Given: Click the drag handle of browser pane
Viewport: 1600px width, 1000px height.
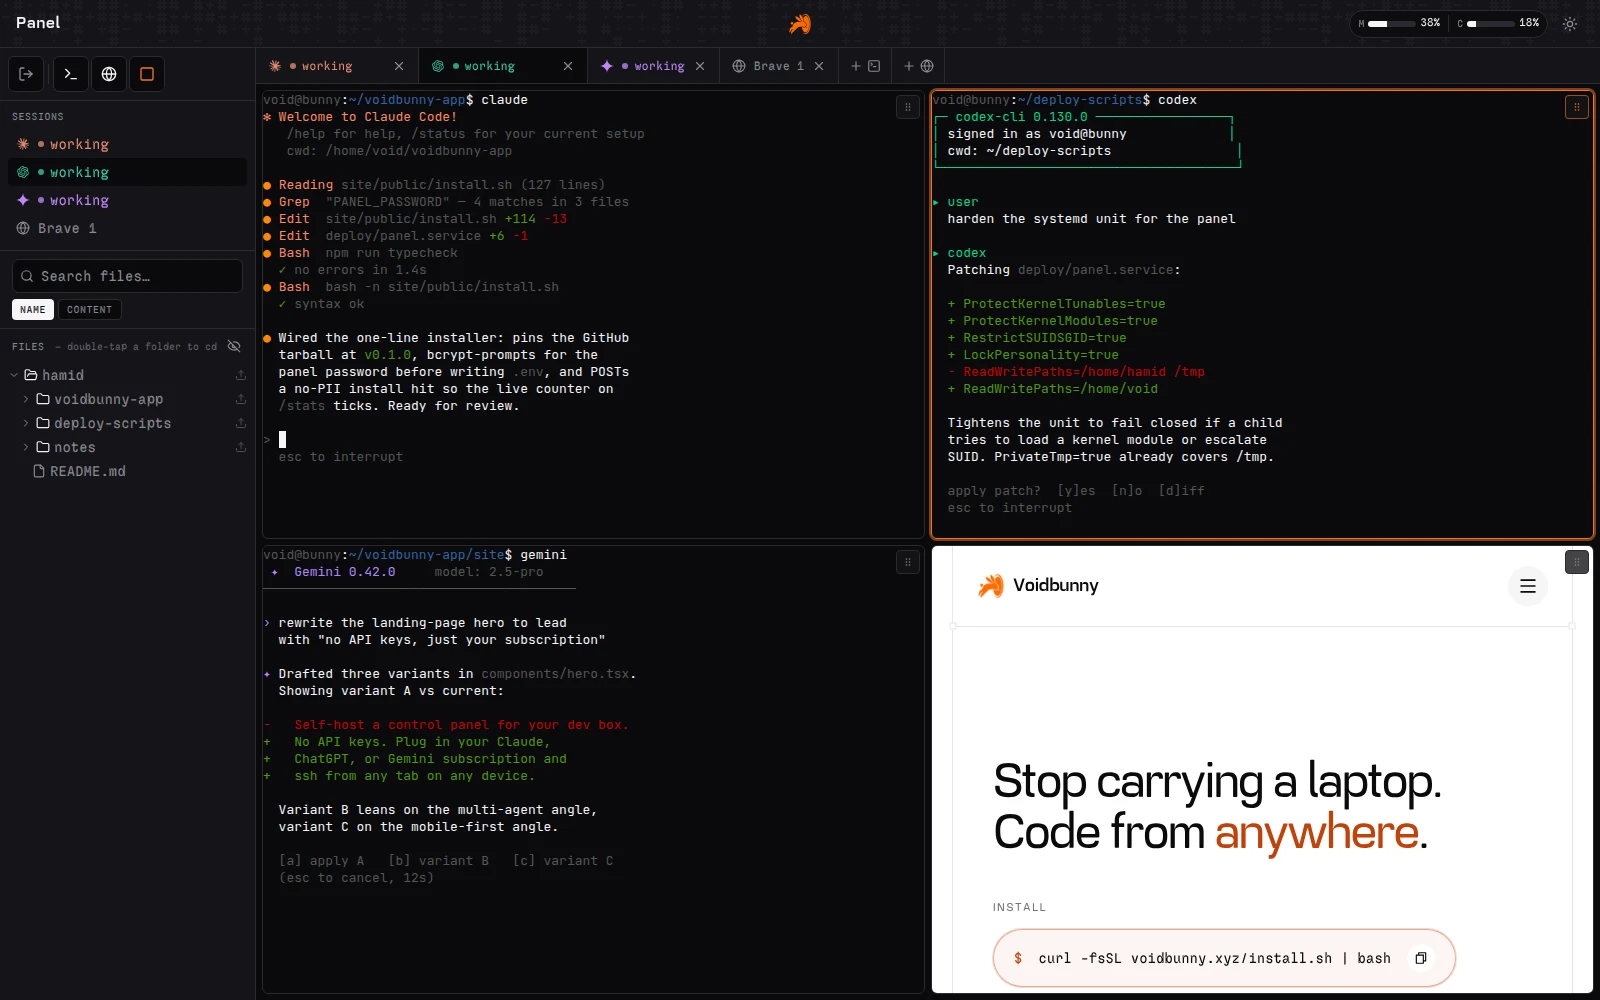Looking at the screenshot, I should tap(1576, 562).
